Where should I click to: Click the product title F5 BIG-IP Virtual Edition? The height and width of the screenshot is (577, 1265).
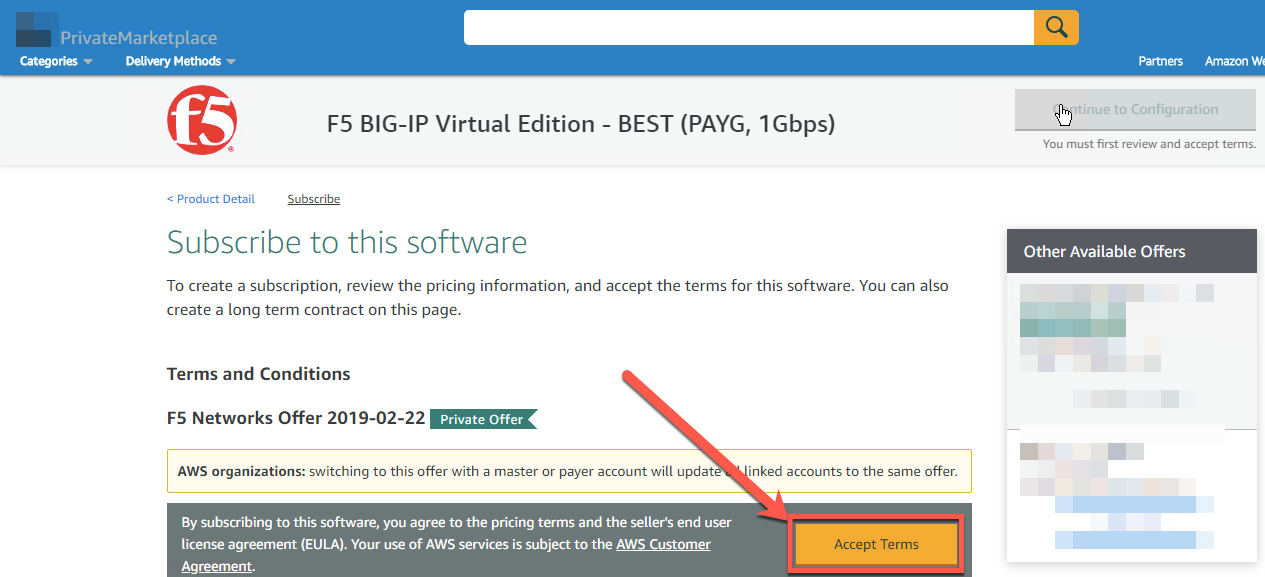point(581,124)
